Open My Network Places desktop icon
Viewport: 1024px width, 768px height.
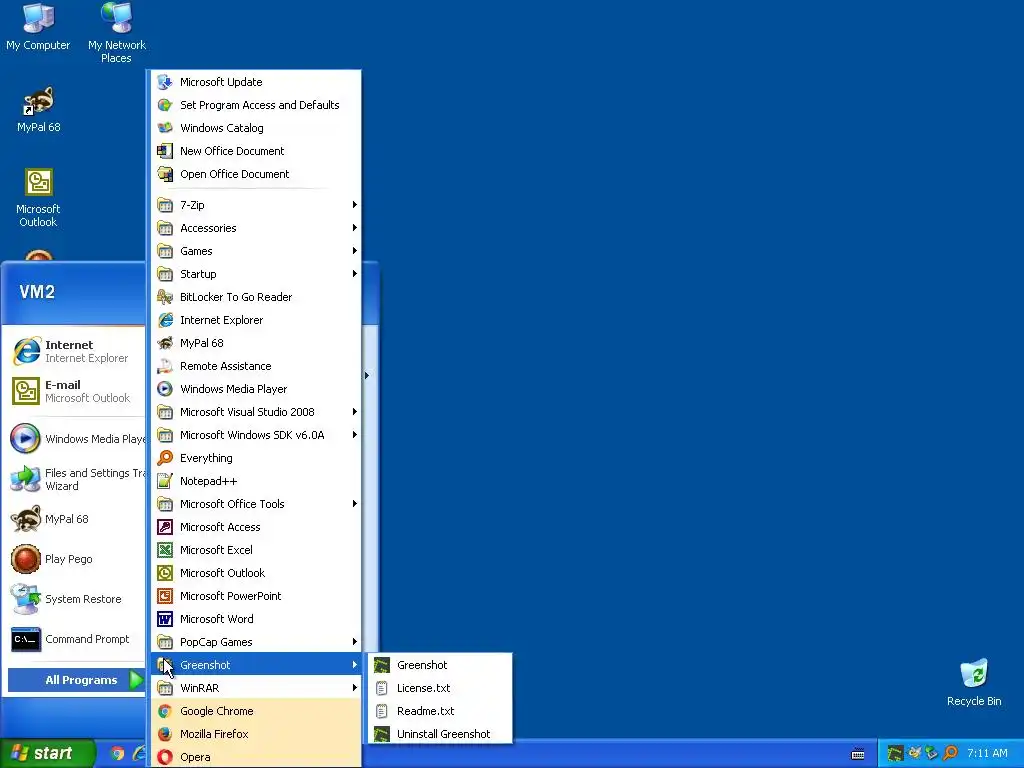click(x=116, y=33)
